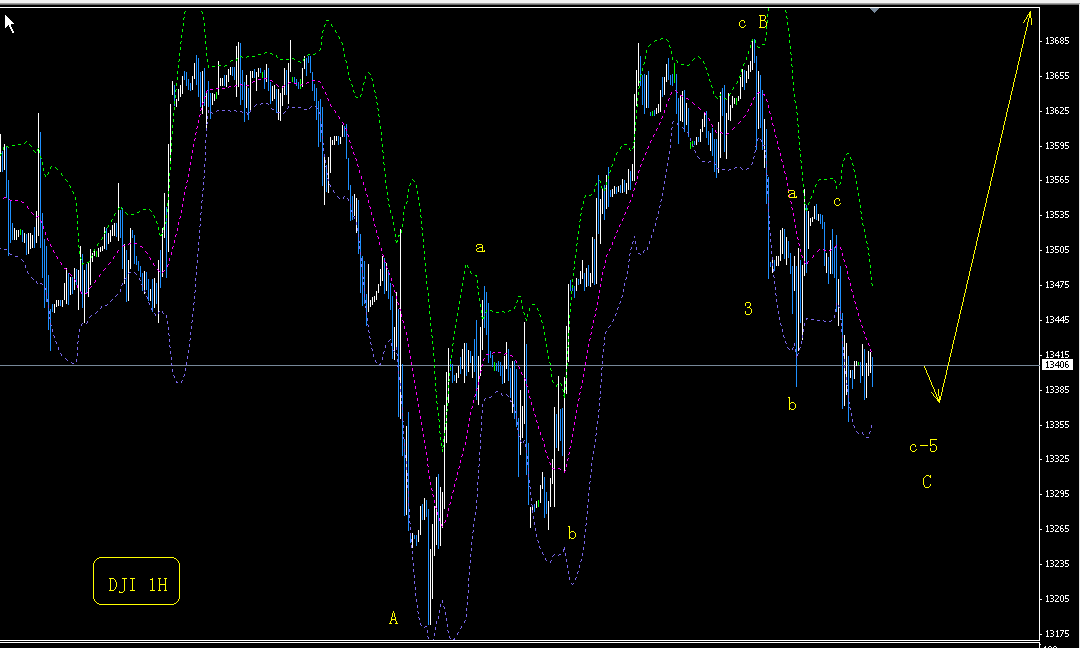This screenshot has height=648, width=1080.
Task: Click the 13265 price axis value
Action: (x=1057, y=529)
